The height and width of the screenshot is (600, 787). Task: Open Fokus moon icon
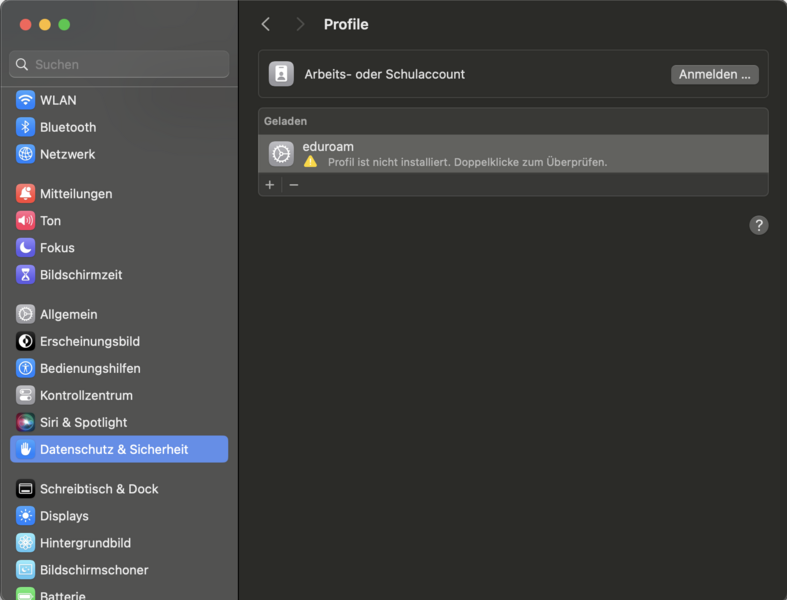click(x=25, y=248)
